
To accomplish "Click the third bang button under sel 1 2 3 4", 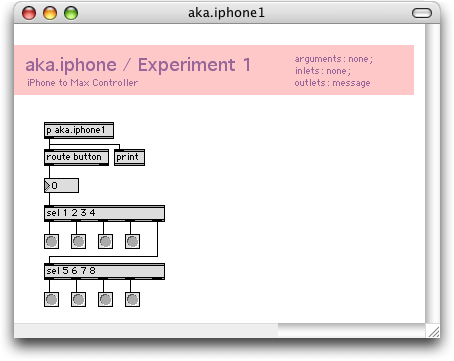I will (105, 241).
